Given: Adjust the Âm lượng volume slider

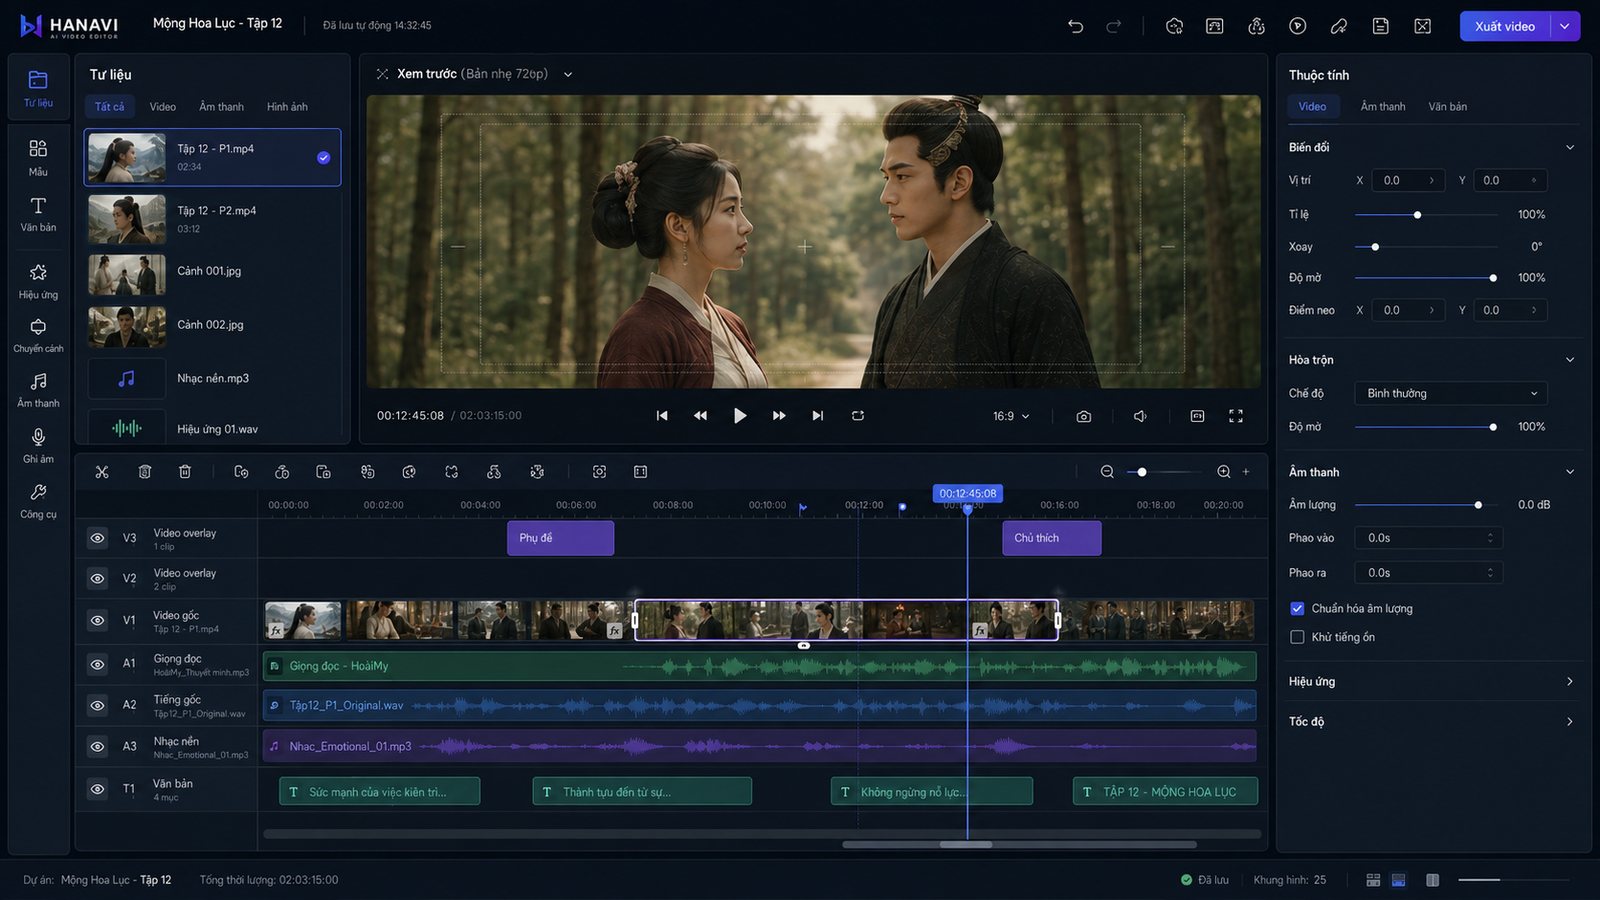Looking at the screenshot, I should click(1426, 505).
